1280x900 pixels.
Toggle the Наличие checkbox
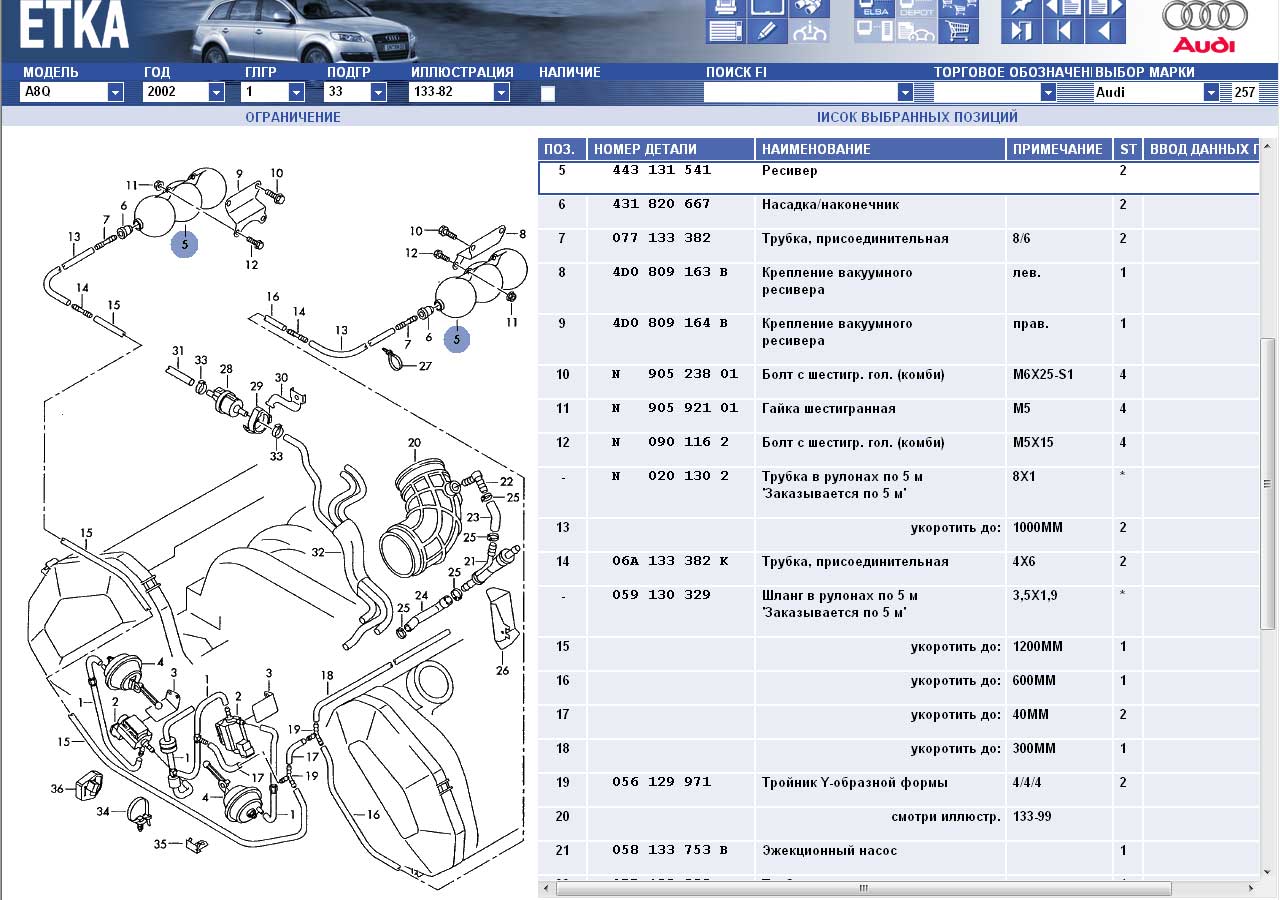click(x=548, y=94)
